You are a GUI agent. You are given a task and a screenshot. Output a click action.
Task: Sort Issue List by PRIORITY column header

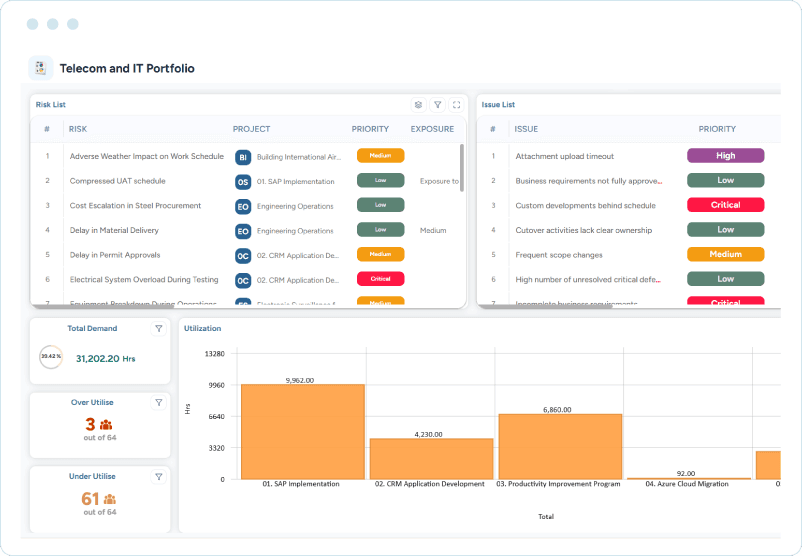(x=717, y=129)
